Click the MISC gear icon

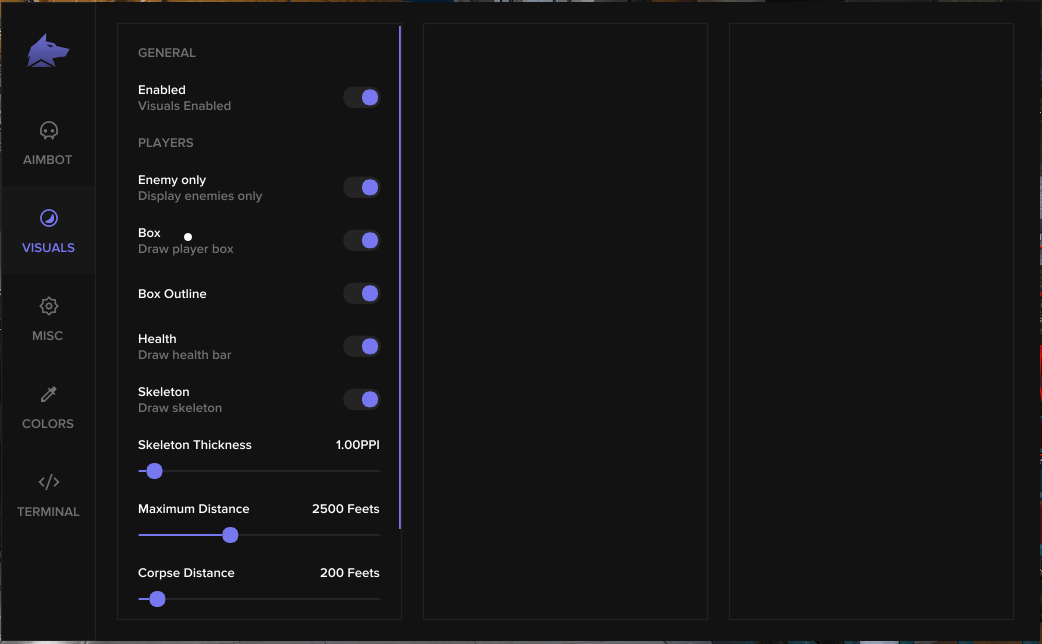(x=48, y=306)
